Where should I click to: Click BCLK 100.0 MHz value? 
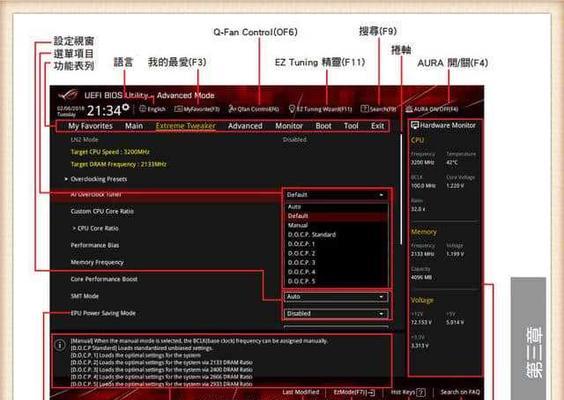[423, 186]
